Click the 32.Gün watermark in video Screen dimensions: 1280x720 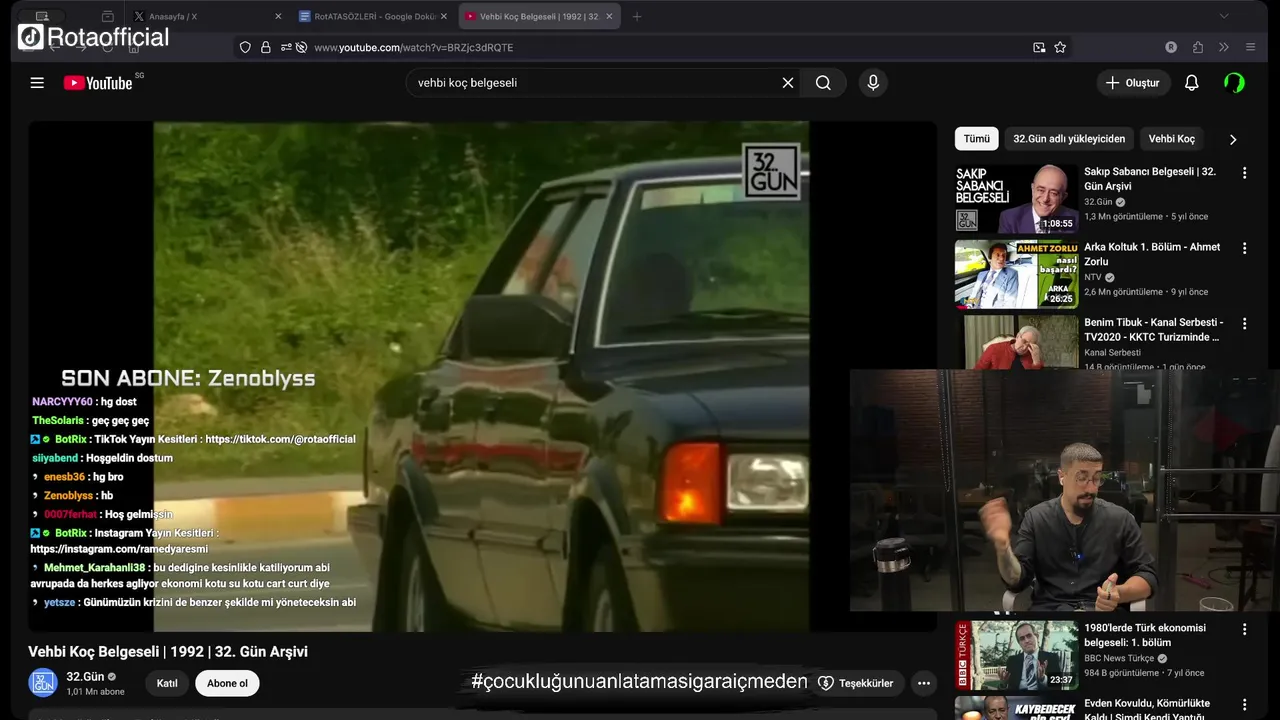point(771,171)
